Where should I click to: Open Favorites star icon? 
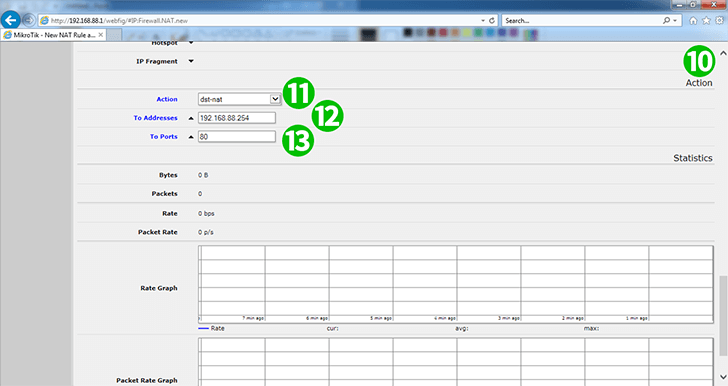(706, 20)
